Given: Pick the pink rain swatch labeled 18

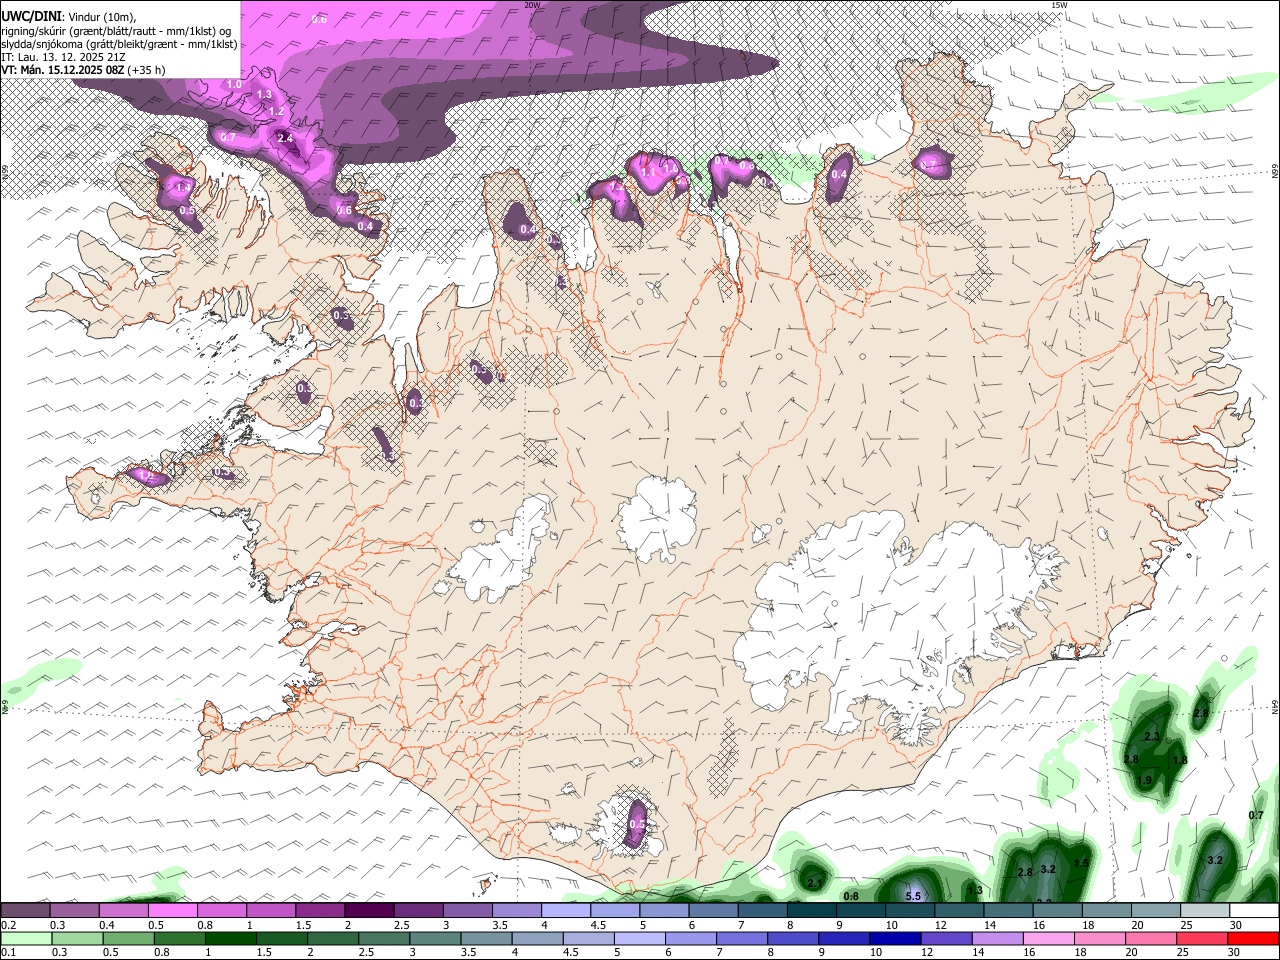Looking at the screenshot, I should [x=1100, y=938].
